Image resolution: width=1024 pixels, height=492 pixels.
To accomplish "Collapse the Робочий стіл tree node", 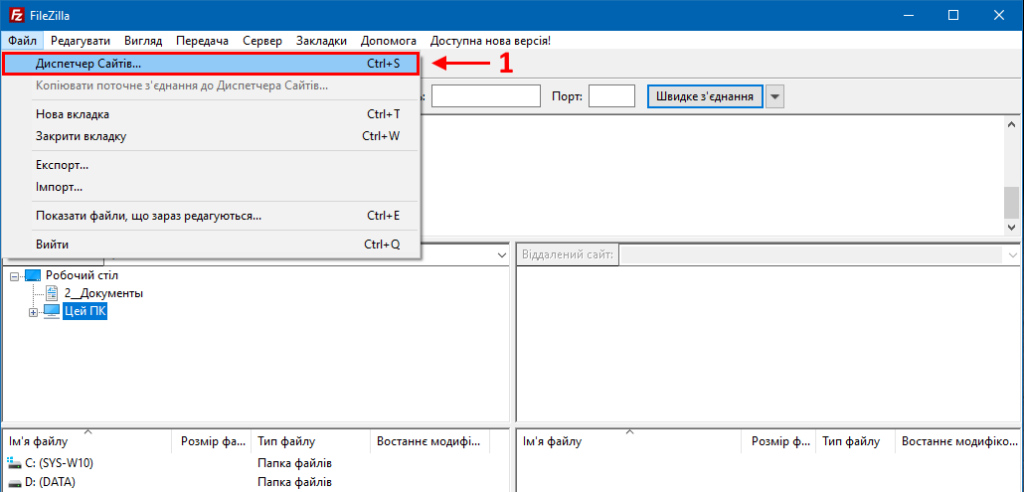I will pos(14,275).
